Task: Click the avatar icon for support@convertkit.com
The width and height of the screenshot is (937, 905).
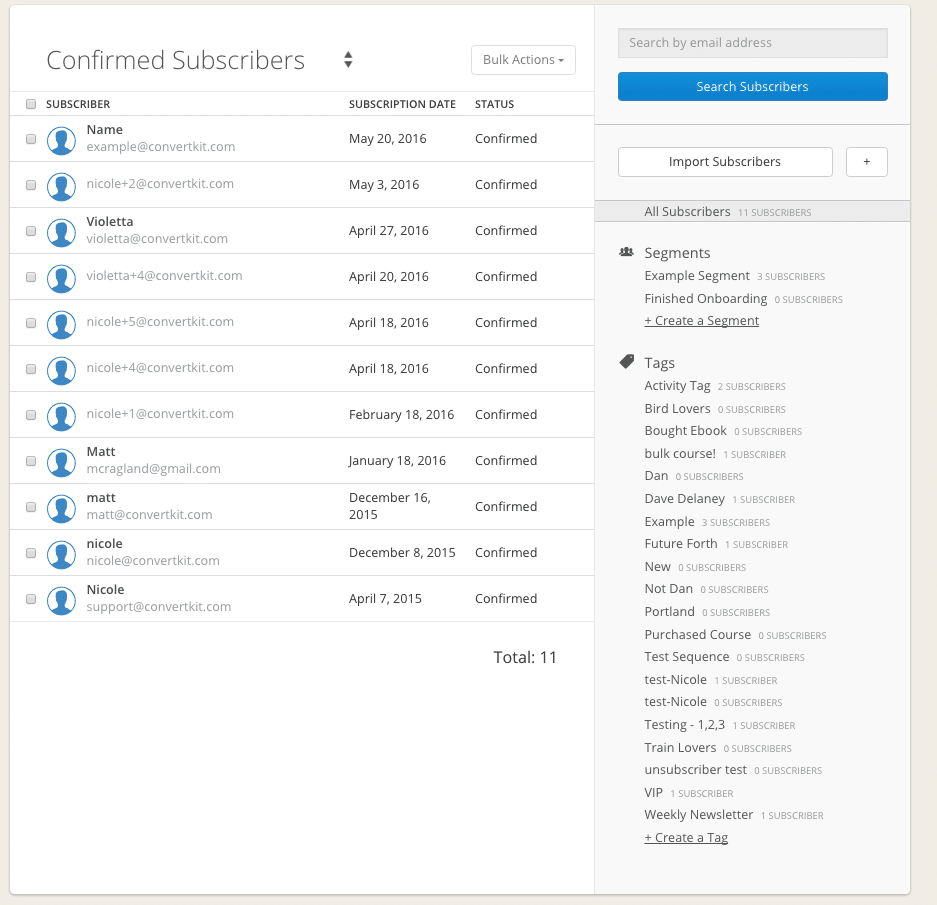Action: pyautogui.click(x=61, y=601)
